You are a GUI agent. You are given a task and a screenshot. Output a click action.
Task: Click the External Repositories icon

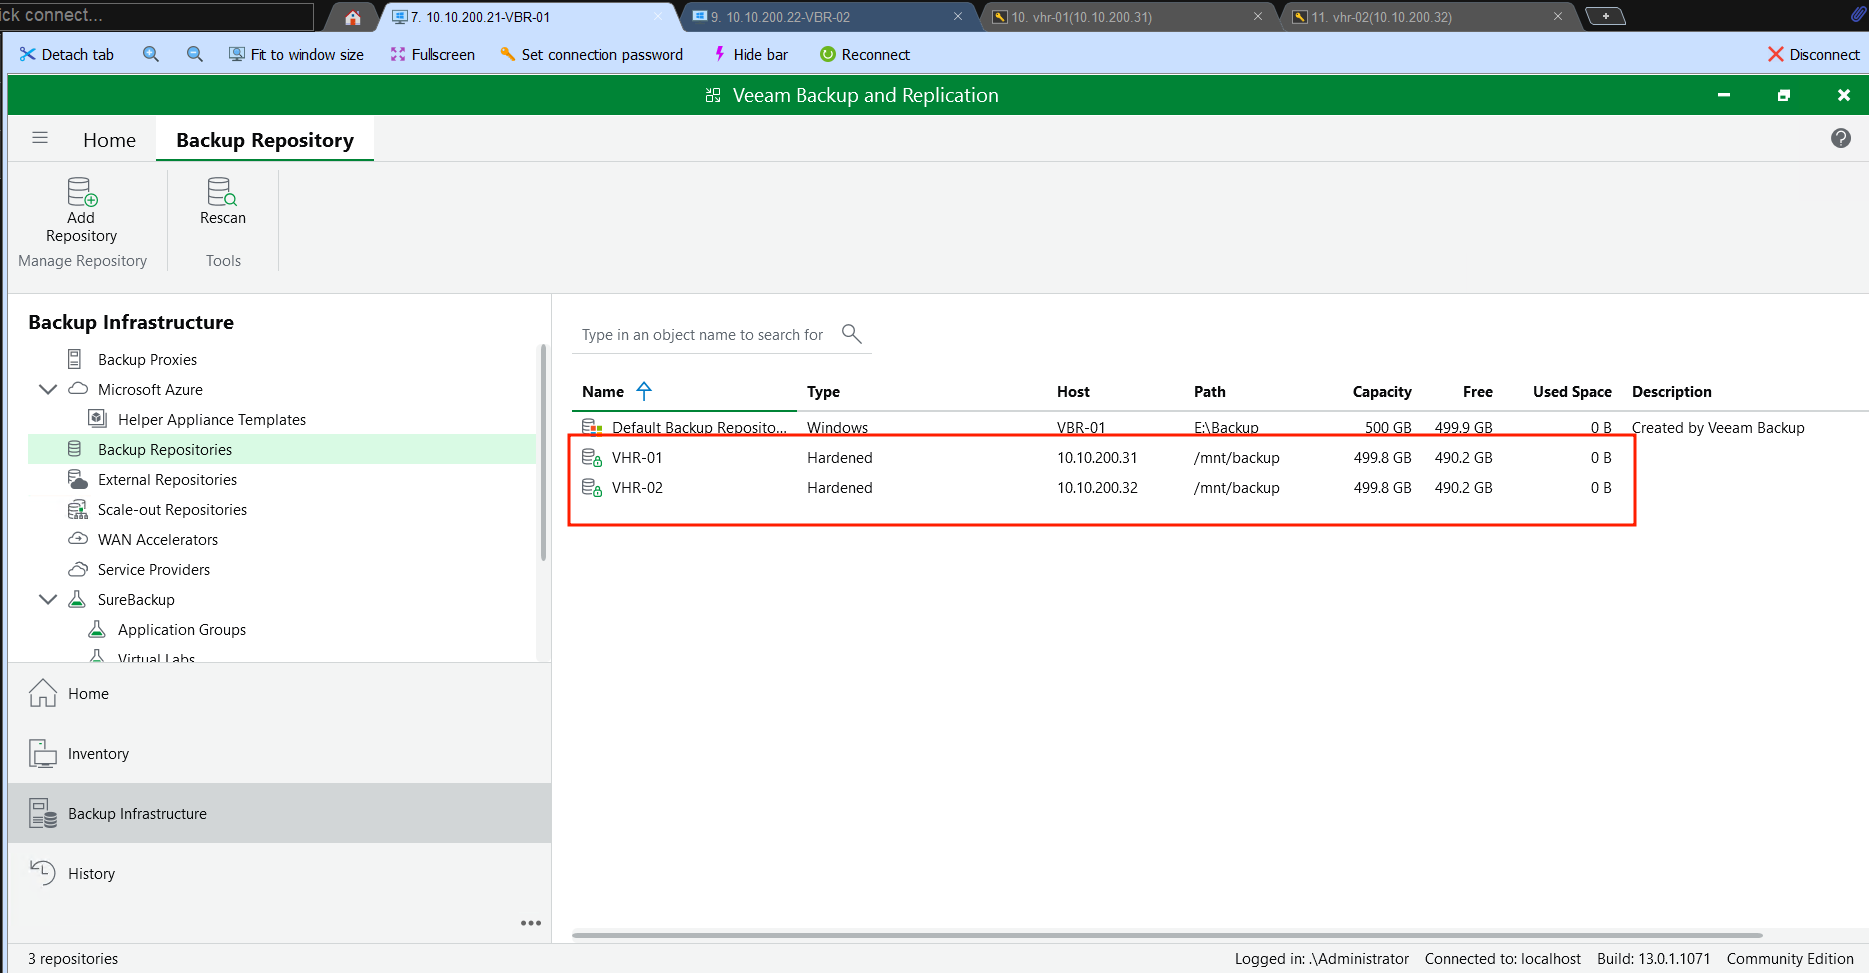(x=77, y=479)
